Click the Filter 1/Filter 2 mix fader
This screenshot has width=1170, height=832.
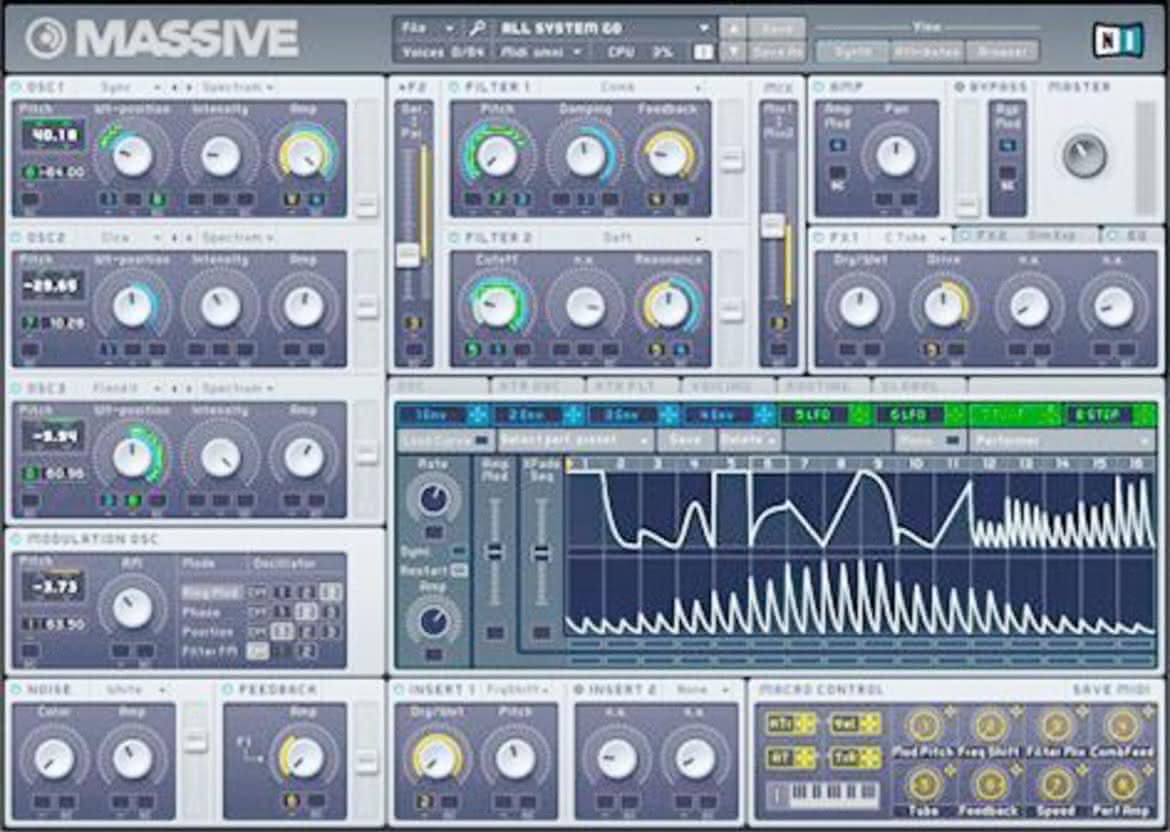pyautogui.click(x=772, y=225)
